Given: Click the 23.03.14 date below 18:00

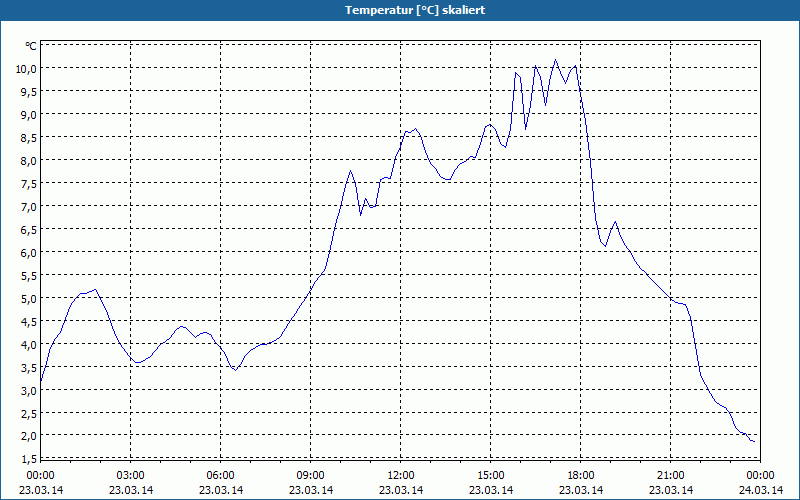Looking at the screenshot, I should click(581, 490).
